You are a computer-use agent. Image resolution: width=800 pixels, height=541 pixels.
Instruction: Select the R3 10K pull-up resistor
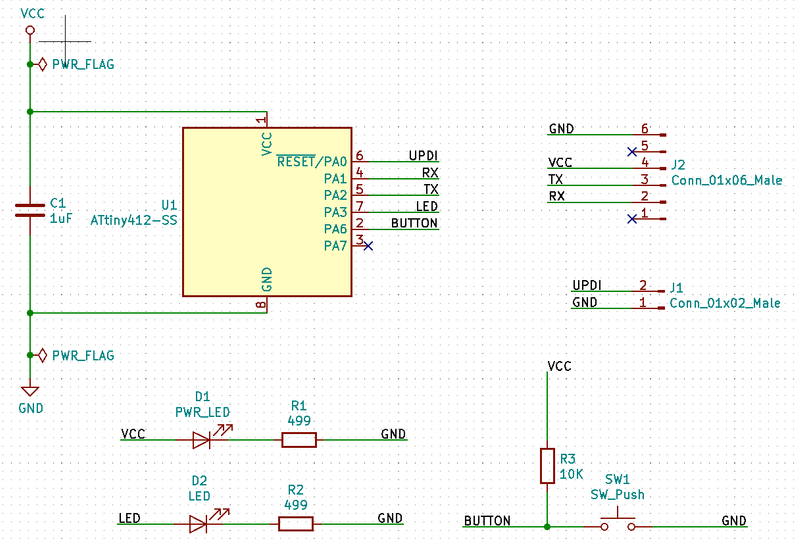[547, 466]
